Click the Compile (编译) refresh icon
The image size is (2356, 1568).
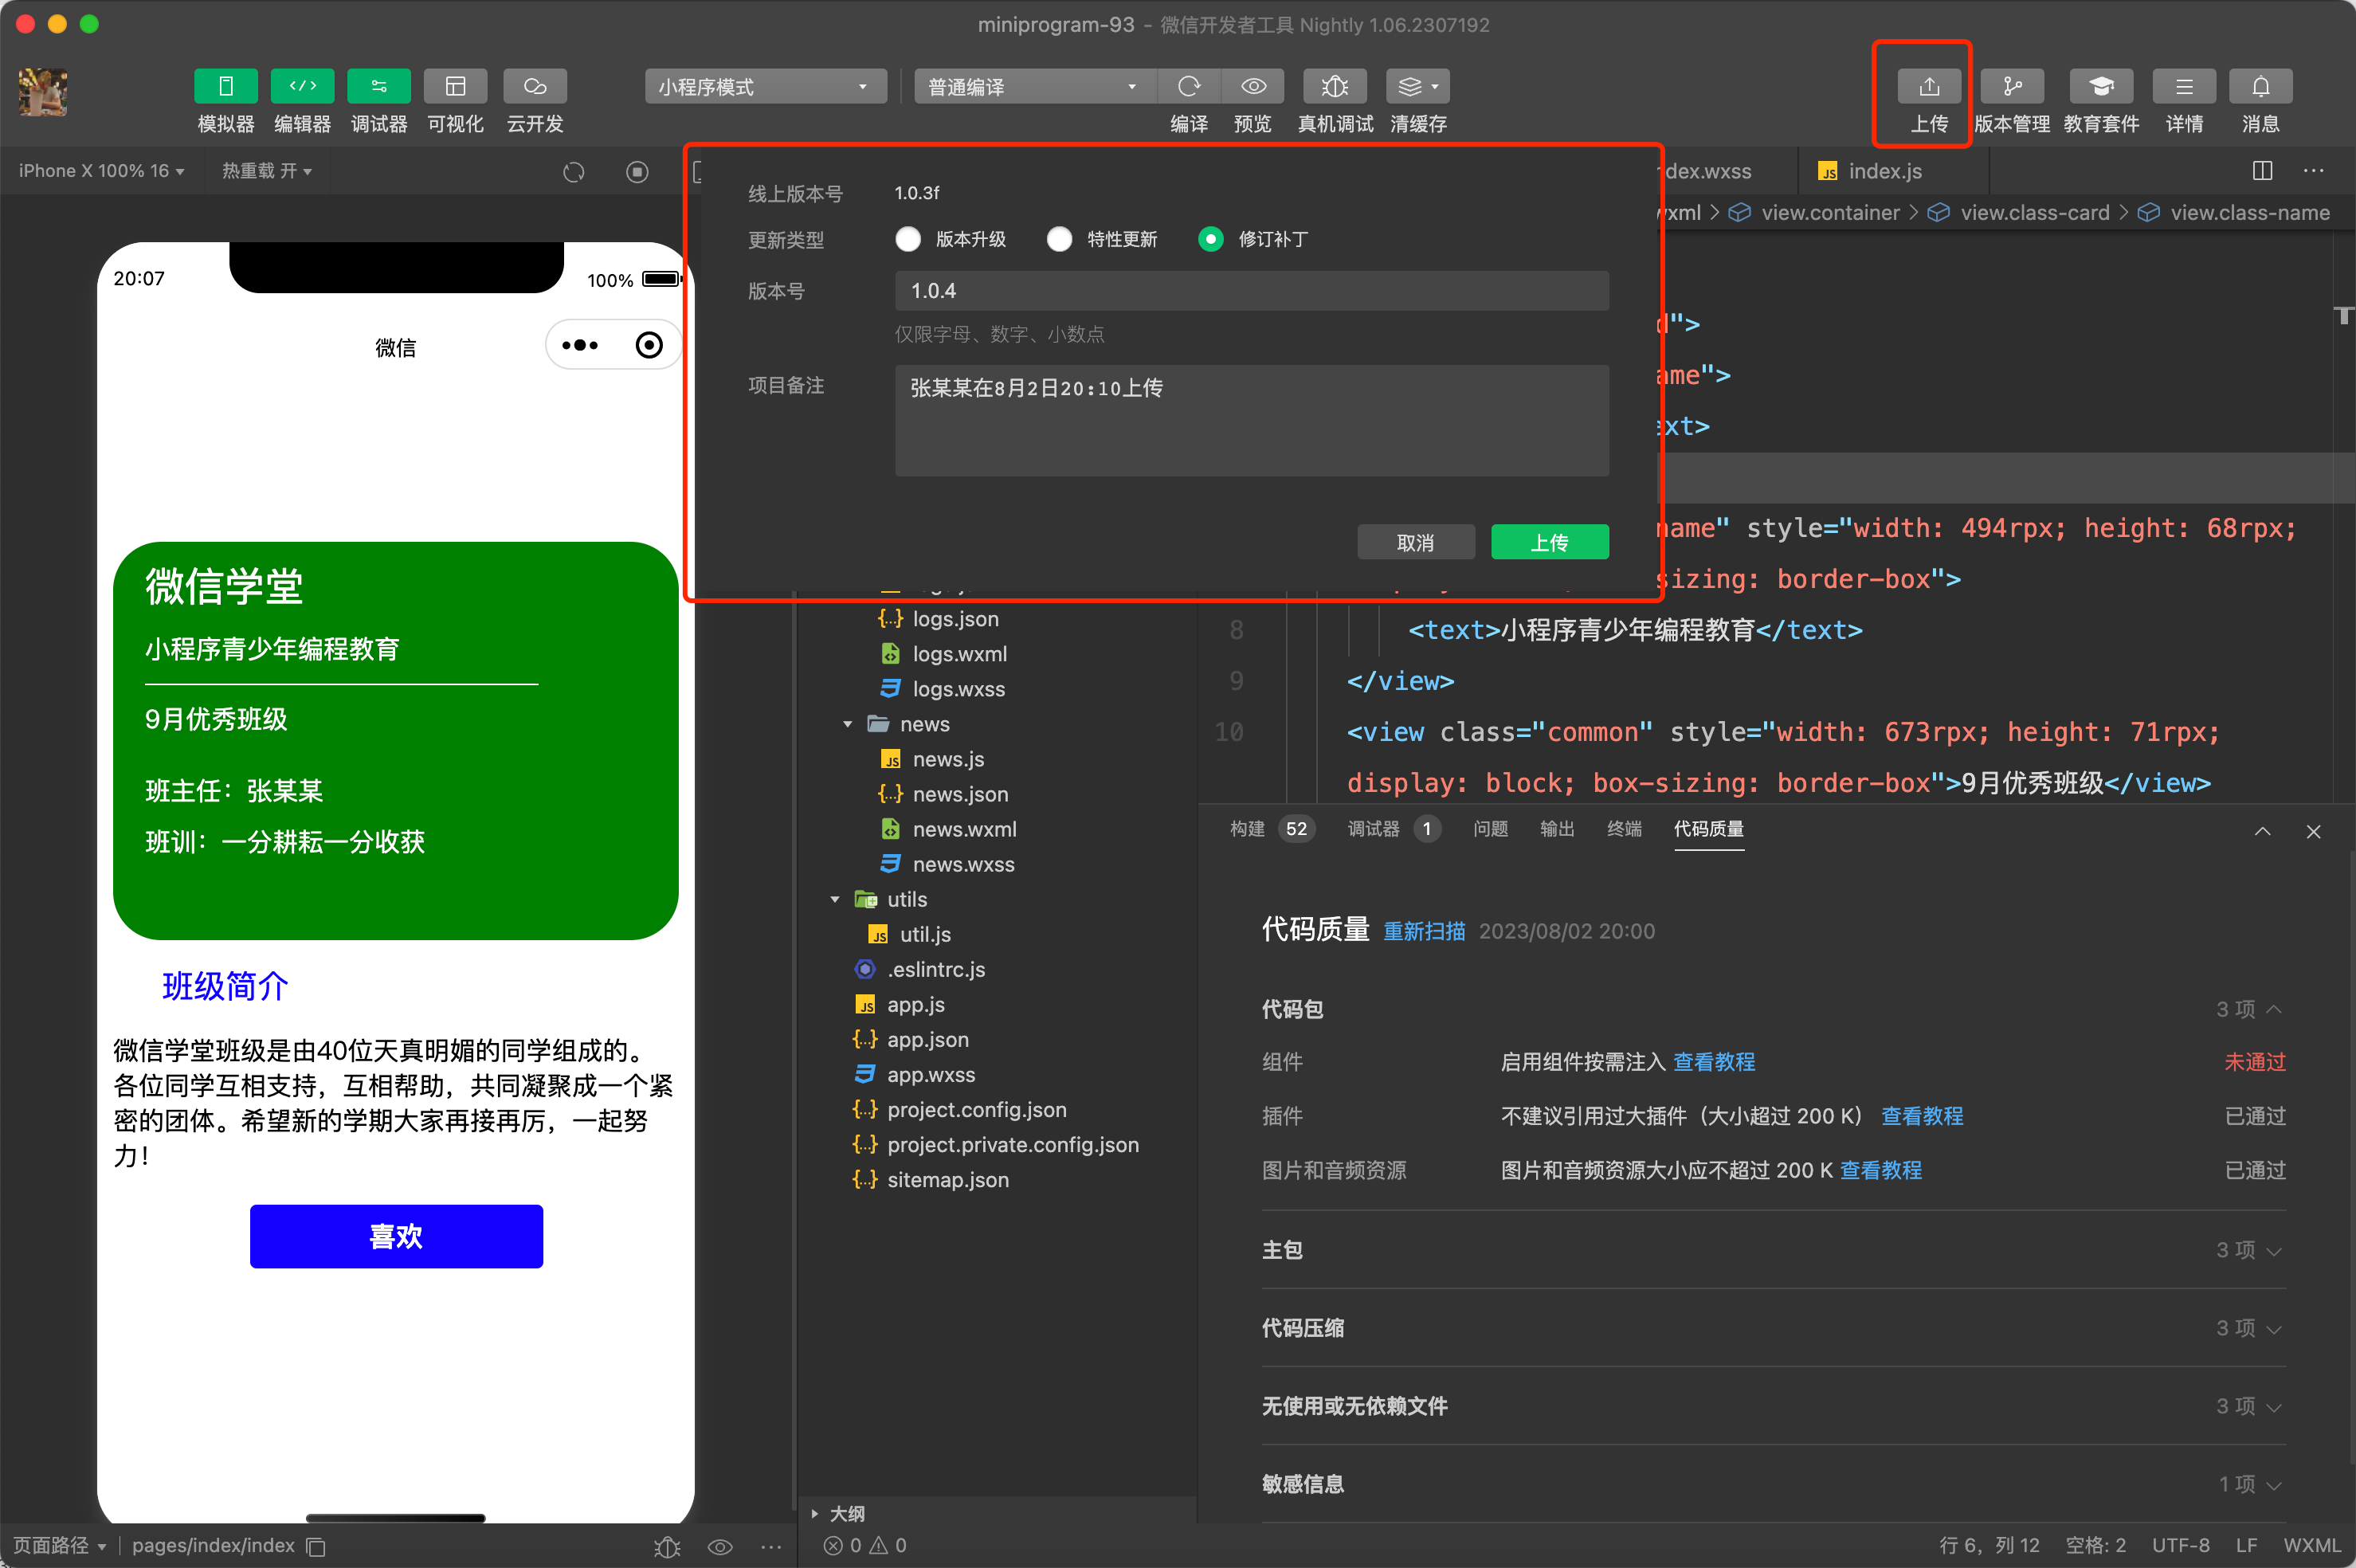point(1189,86)
